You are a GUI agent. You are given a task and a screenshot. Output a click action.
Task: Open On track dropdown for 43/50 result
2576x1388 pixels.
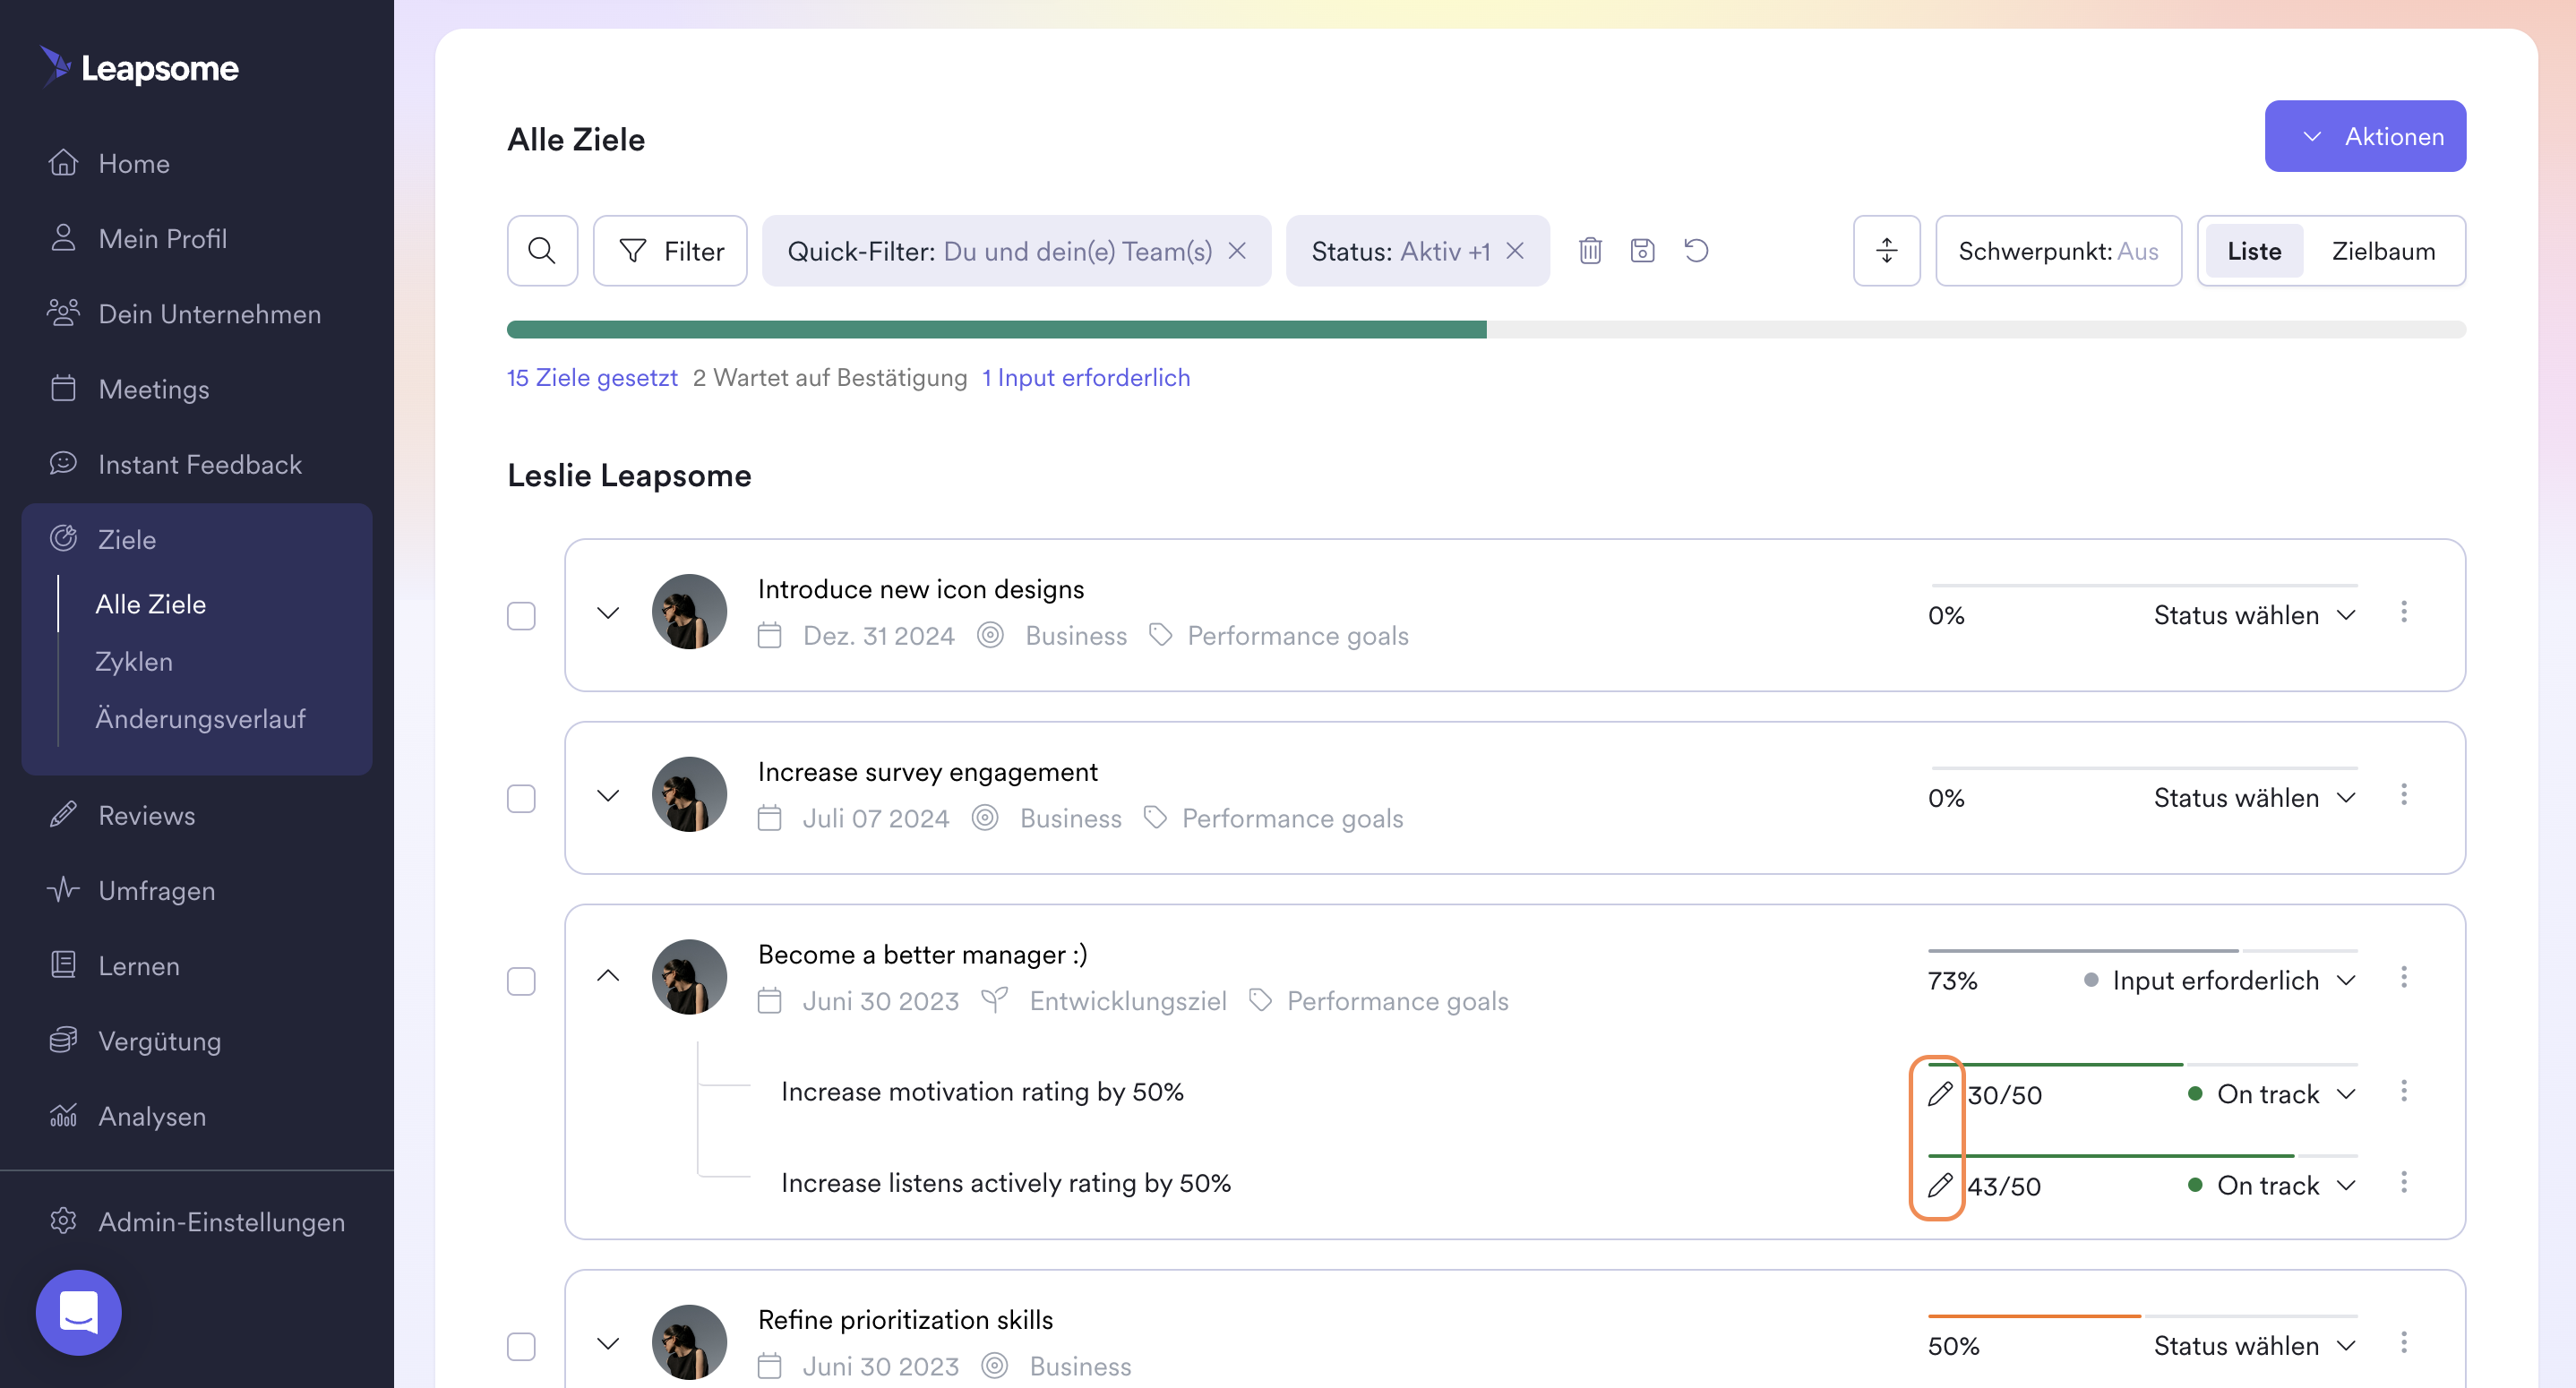(2272, 1185)
